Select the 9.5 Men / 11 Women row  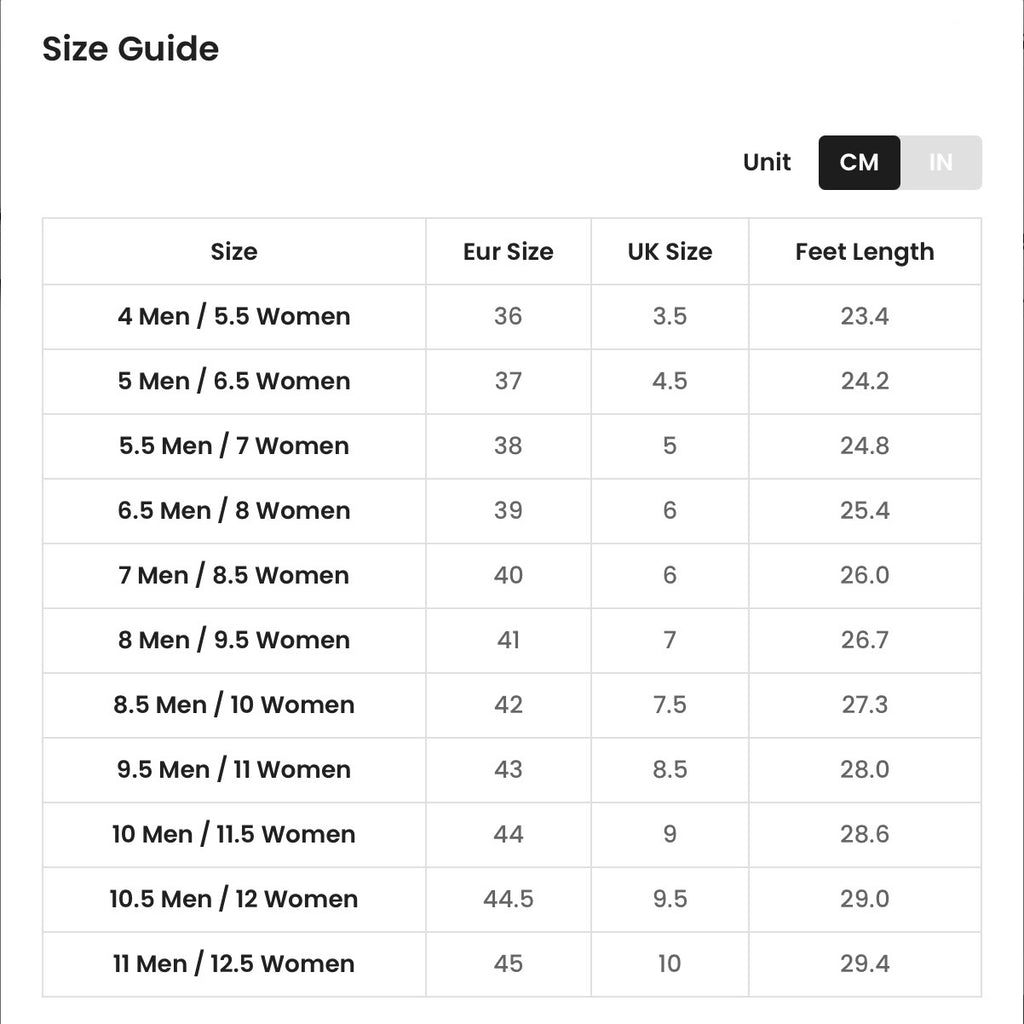point(512,770)
